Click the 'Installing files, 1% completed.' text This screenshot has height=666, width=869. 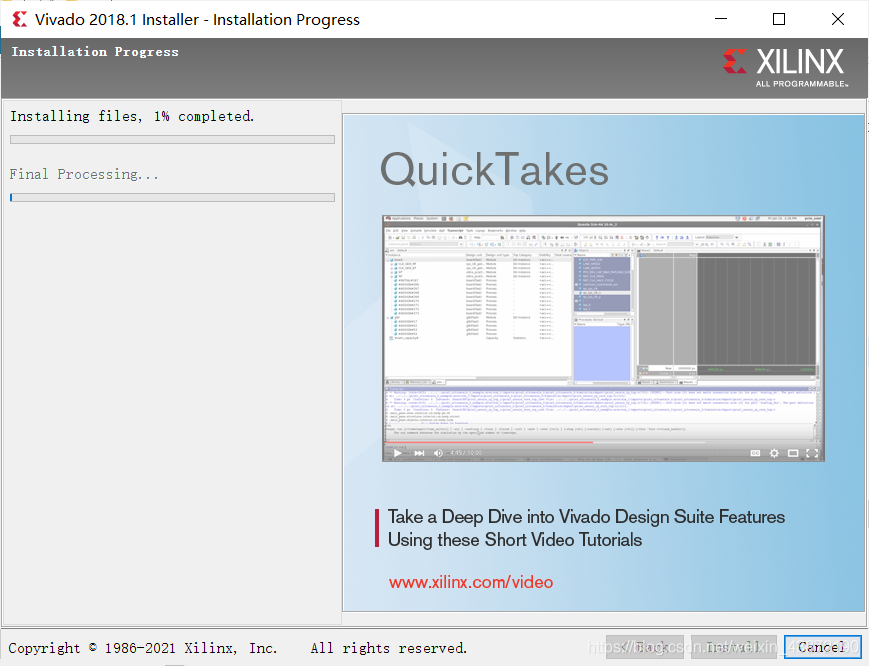(x=132, y=116)
